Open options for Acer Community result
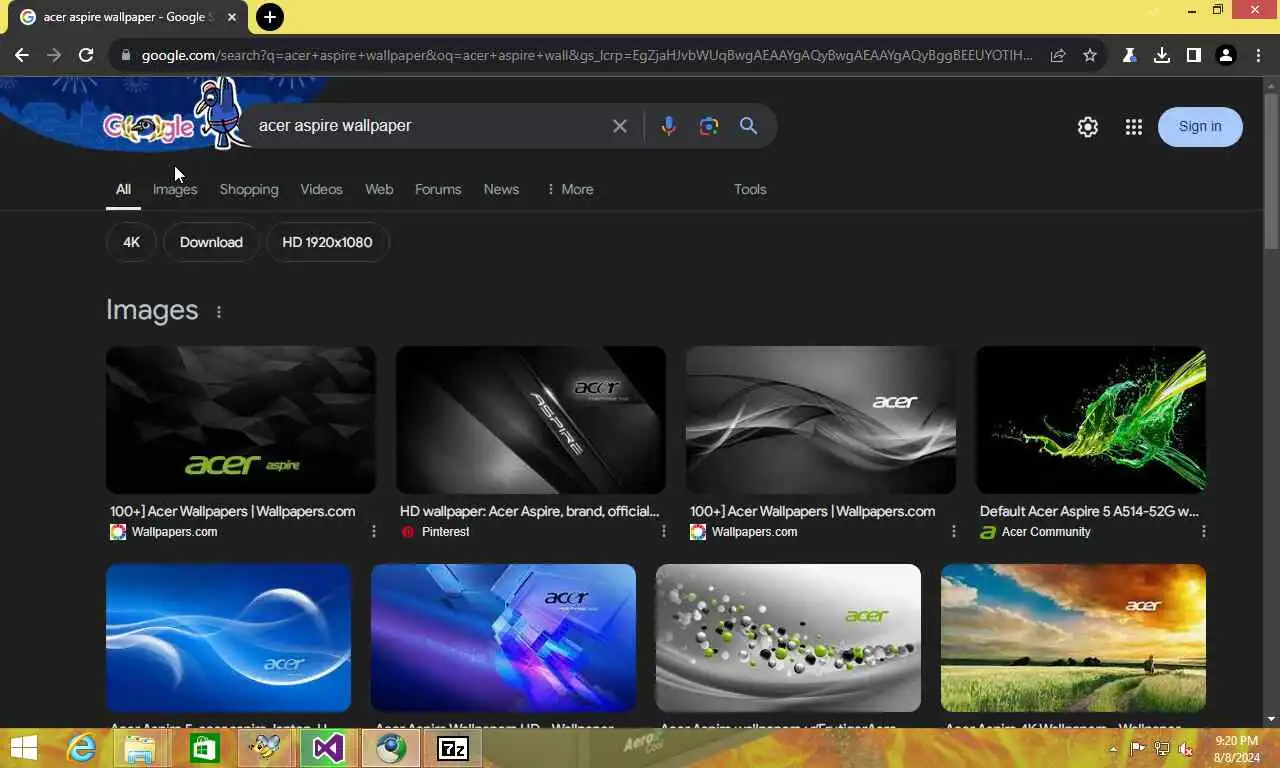 [x=1203, y=532]
